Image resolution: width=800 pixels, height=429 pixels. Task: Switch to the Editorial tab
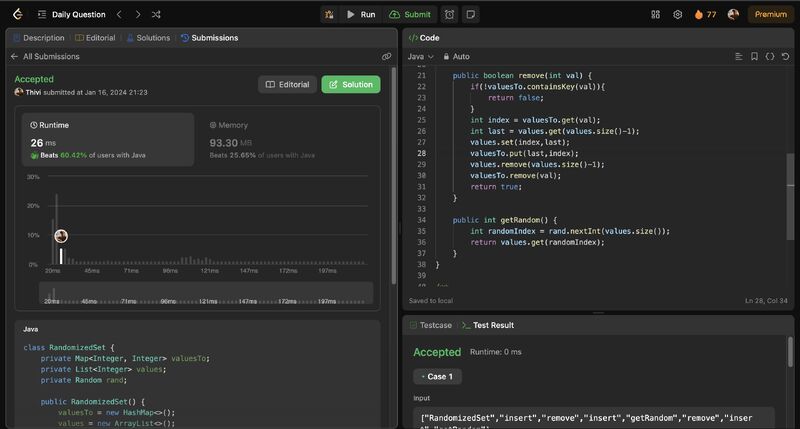point(95,38)
